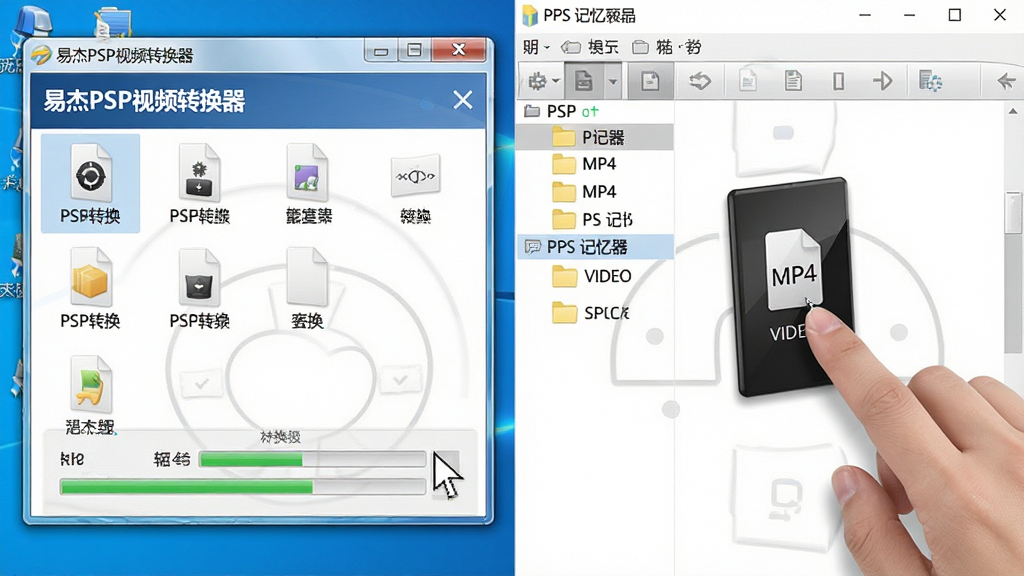
Task: Open the PSP转换 gear-with-download icon
Action: [x=199, y=184]
